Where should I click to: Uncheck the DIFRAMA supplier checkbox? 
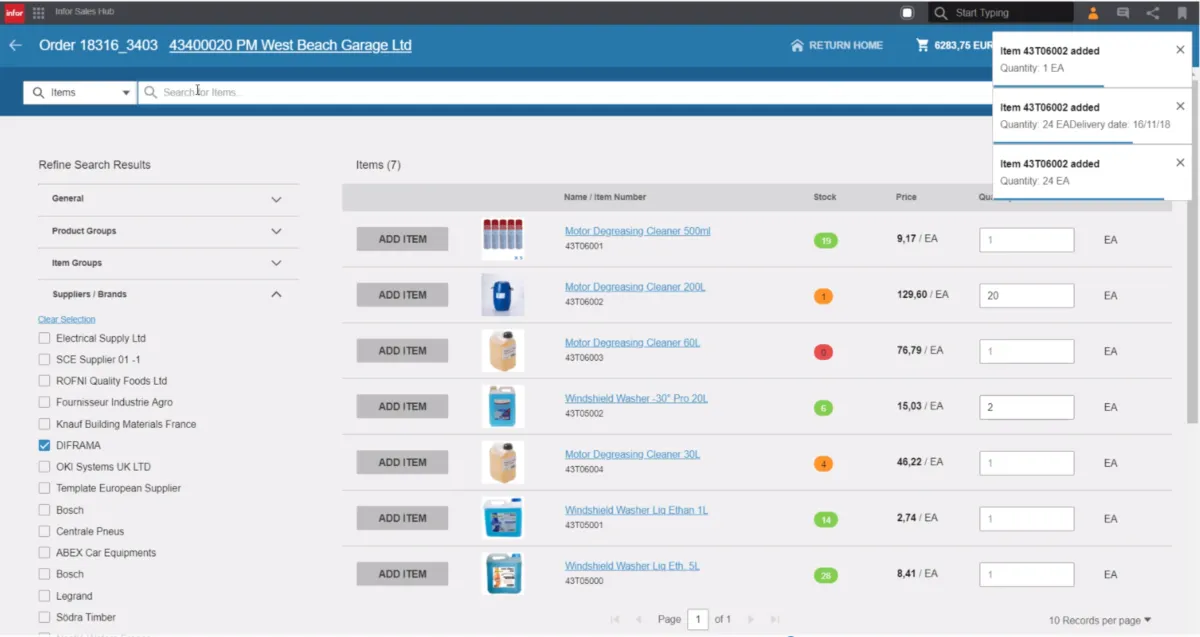tap(44, 446)
